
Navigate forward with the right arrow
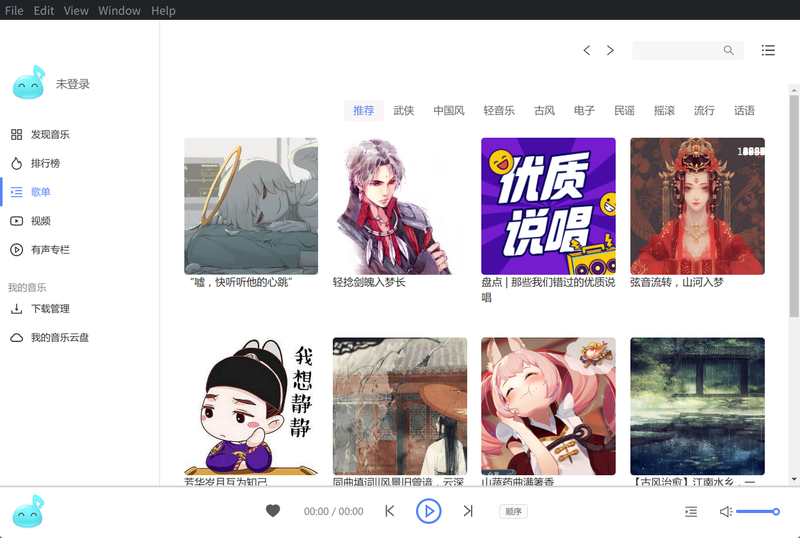(610, 50)
